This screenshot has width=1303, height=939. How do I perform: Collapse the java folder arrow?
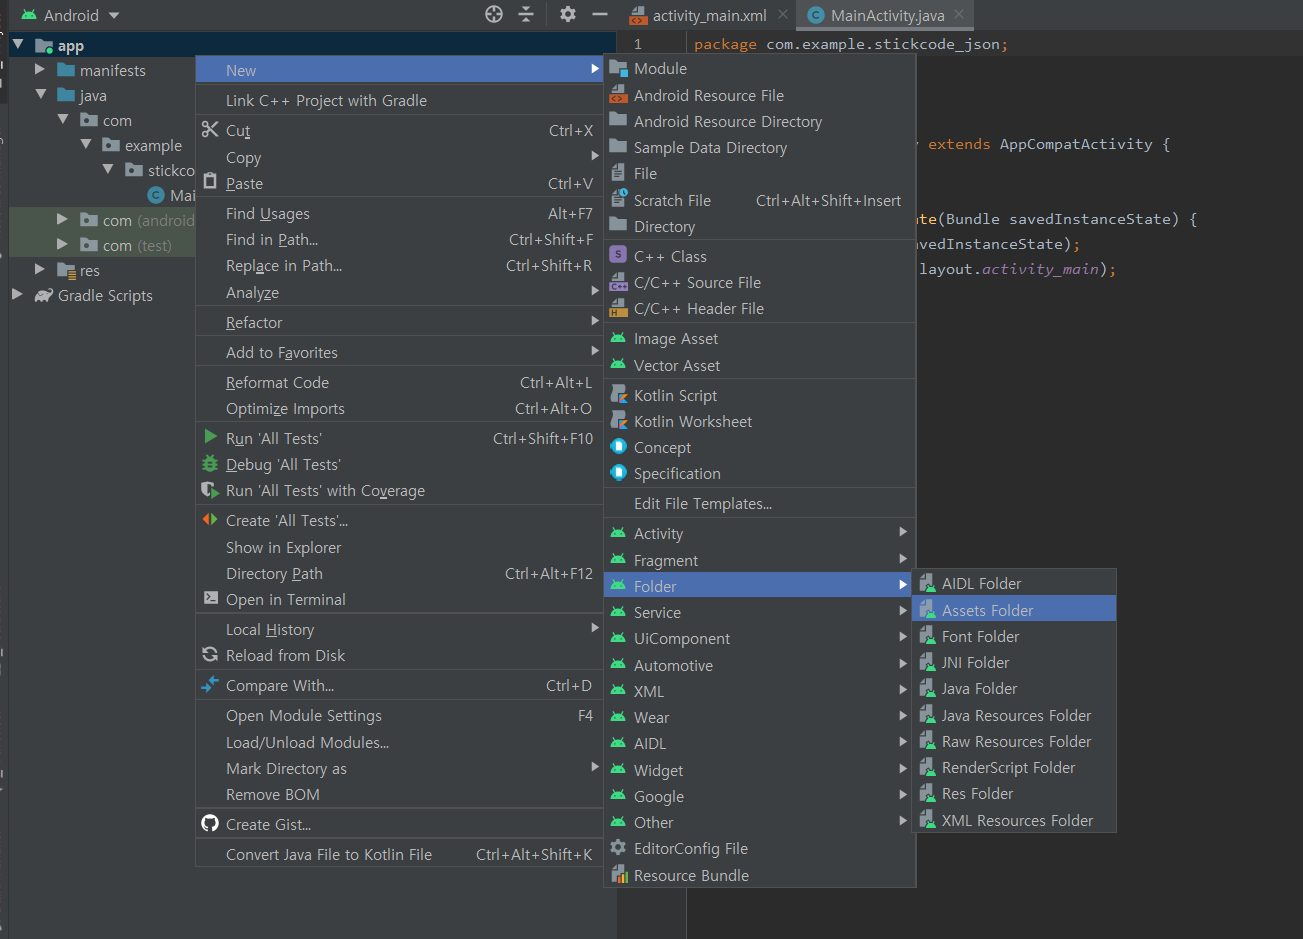[x=41, y=94]
